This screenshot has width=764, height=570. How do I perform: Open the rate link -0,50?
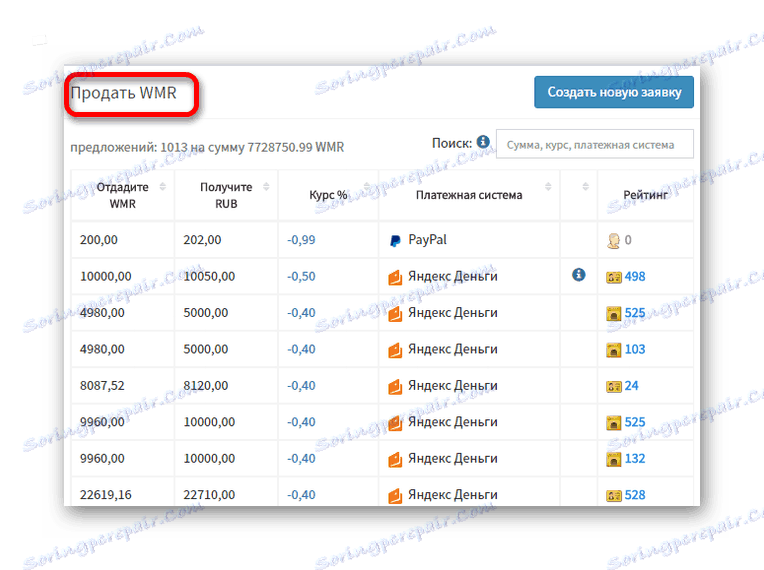[x=301, y=276]
